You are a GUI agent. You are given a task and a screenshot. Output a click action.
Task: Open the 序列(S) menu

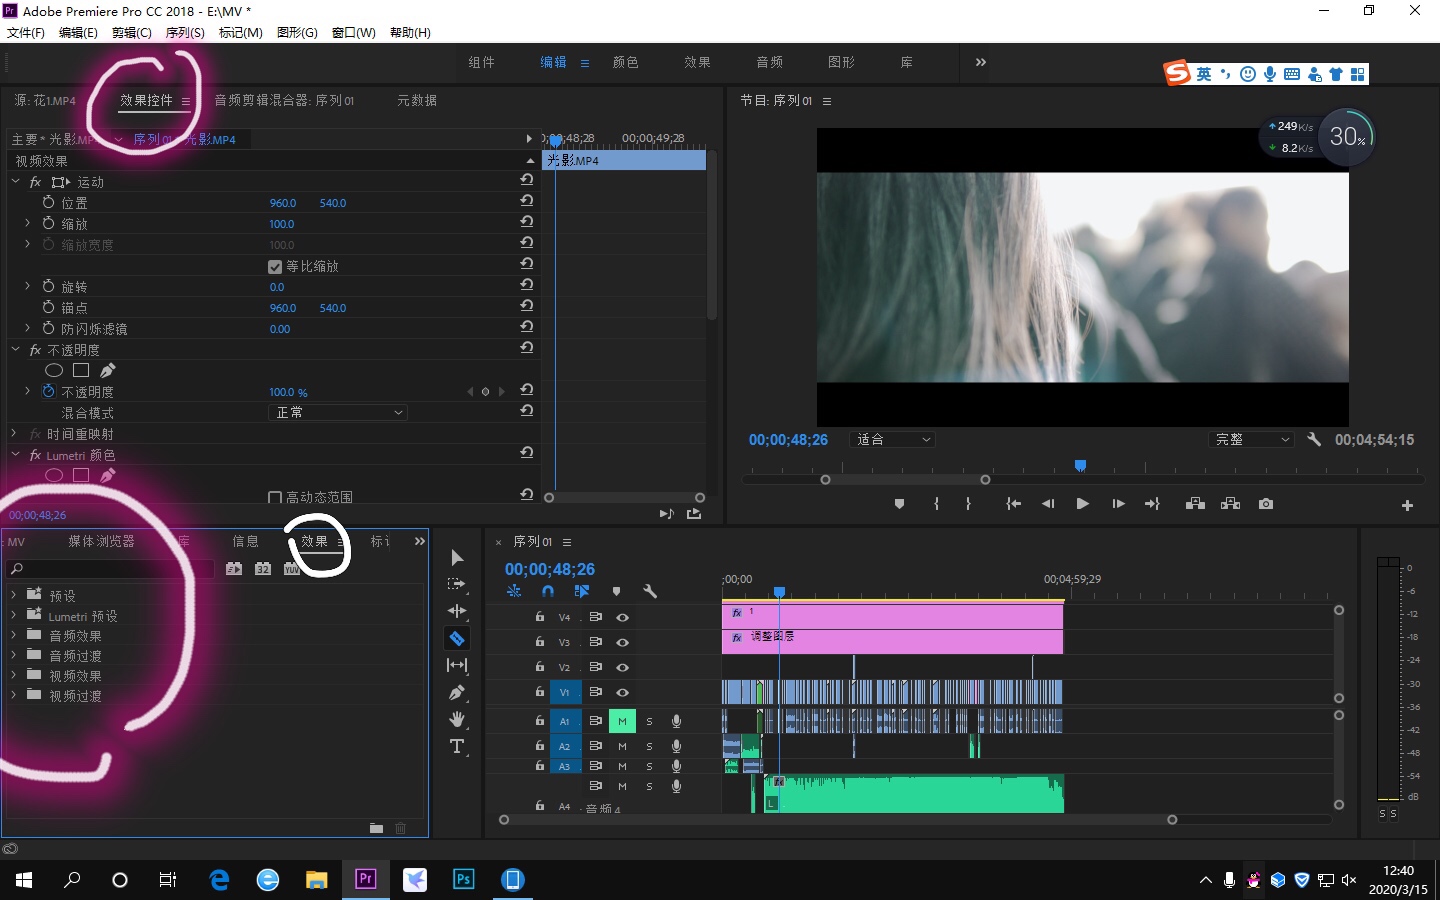pos(185,33)
